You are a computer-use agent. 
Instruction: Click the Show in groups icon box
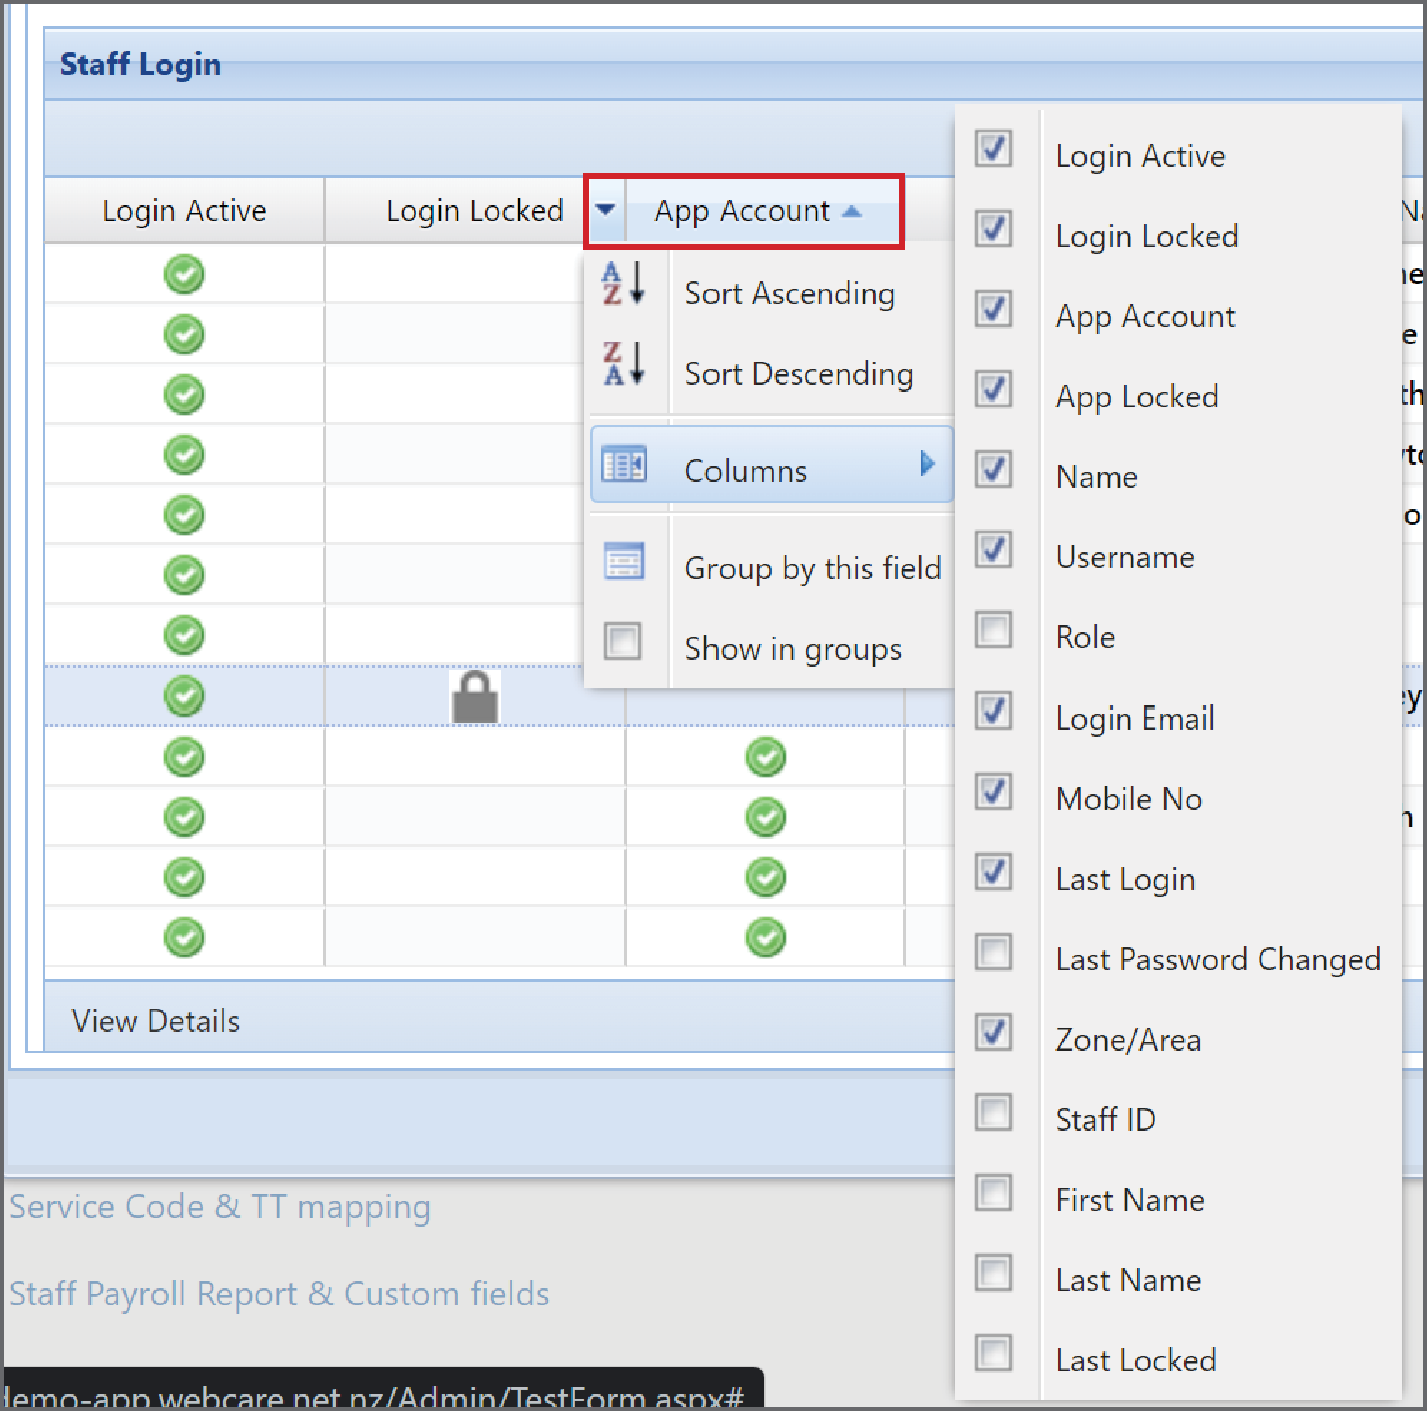[x=624, y=641]
